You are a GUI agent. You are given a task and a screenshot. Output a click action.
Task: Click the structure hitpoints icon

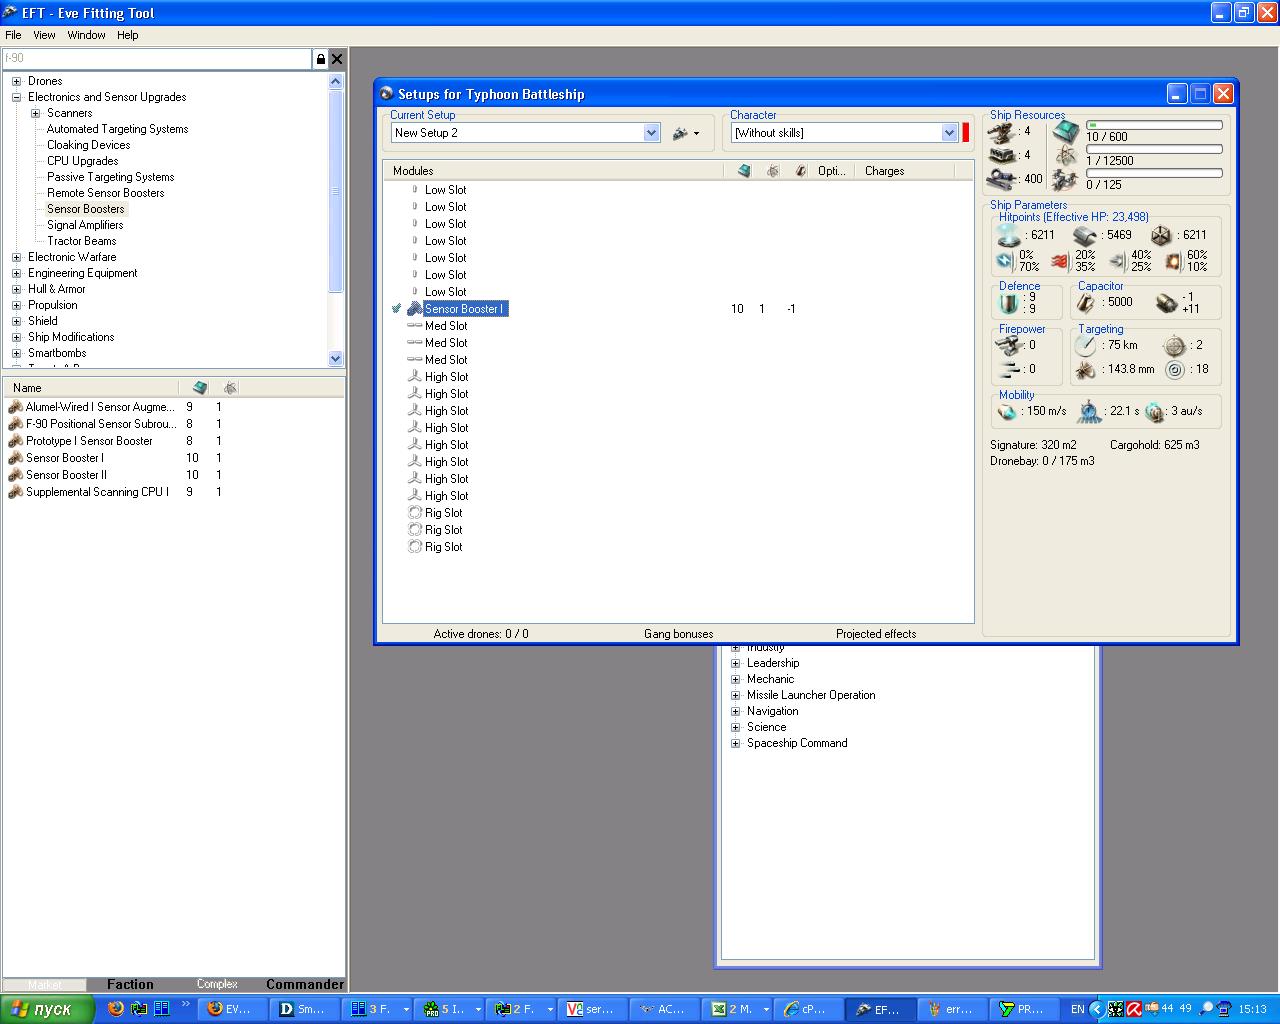pos(1161,235)
